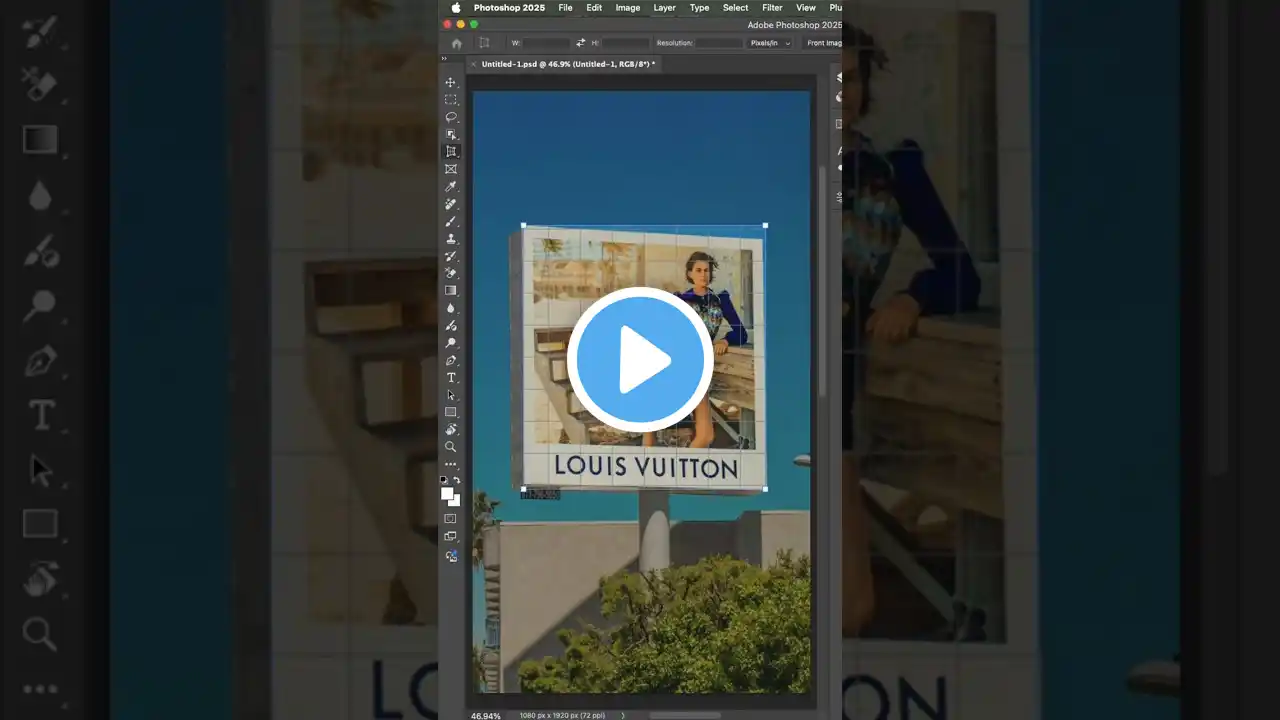Select the Rectangle shape tool

tap(451, 412)
